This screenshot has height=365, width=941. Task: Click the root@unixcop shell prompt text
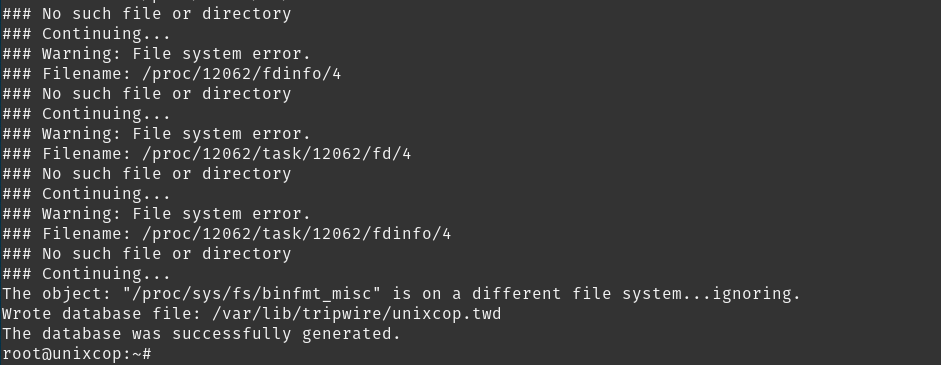[76, 354]
